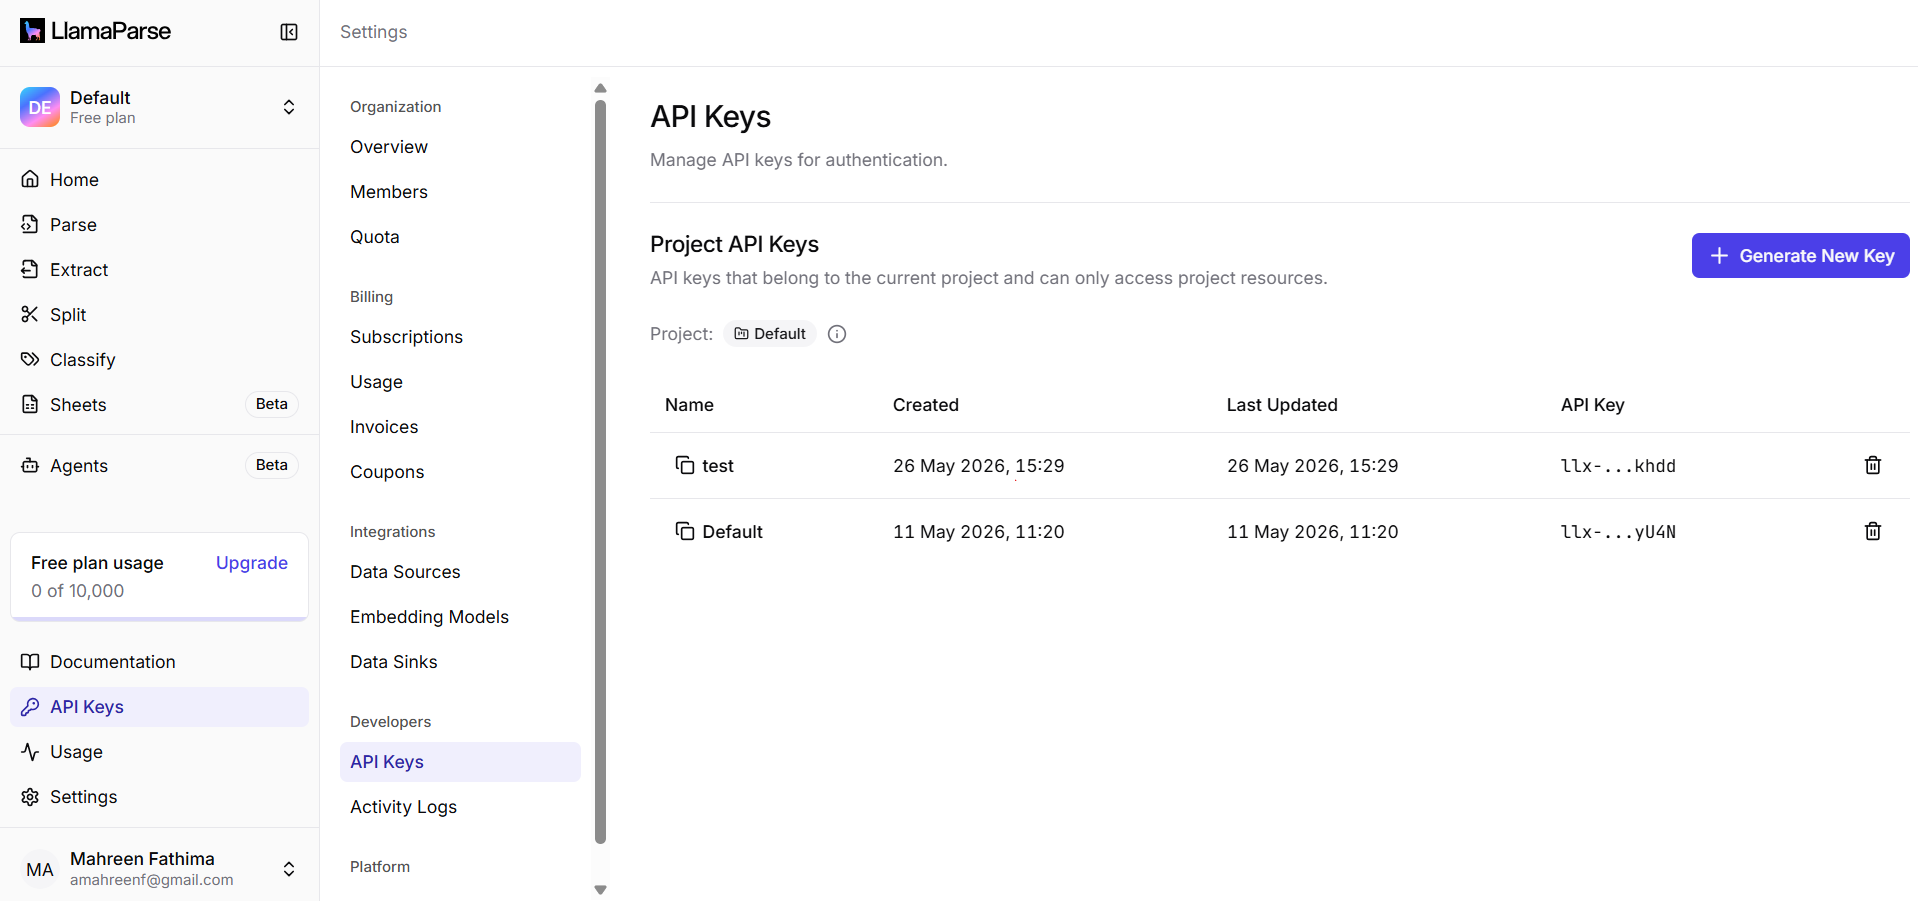Click the Name column header
This screenshot has width=1918, height=901.
[x=689, y=405]
